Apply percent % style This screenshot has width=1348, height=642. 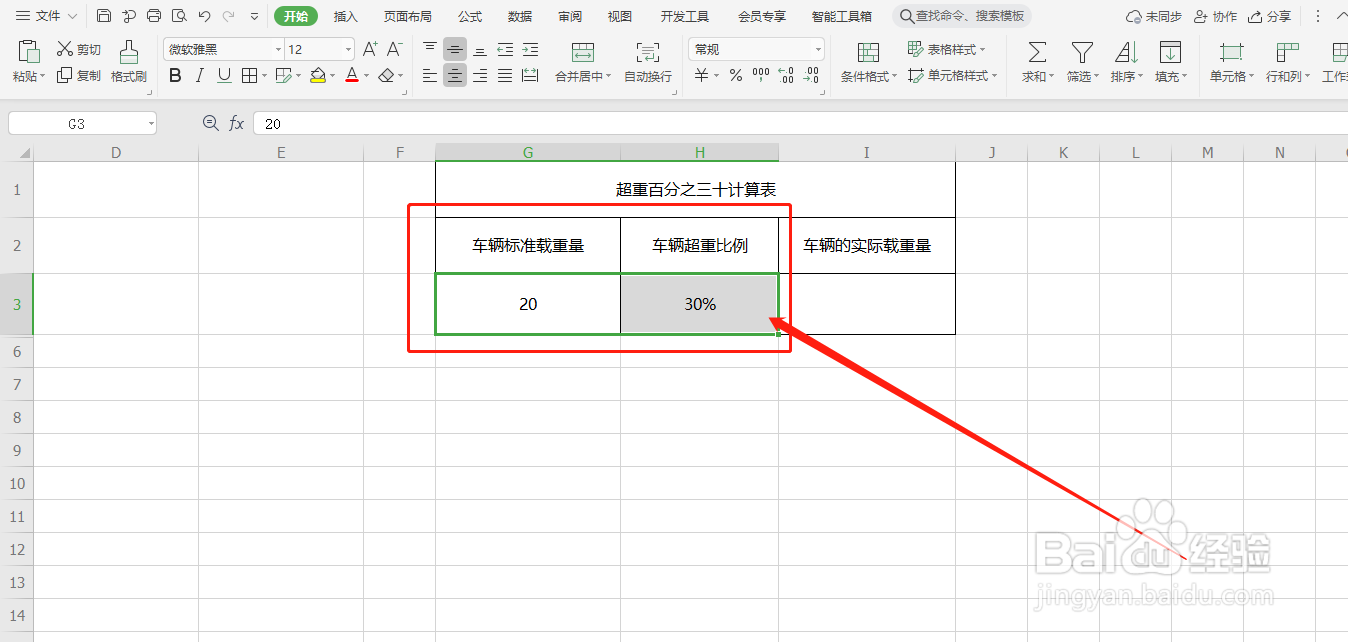point(735,75)
